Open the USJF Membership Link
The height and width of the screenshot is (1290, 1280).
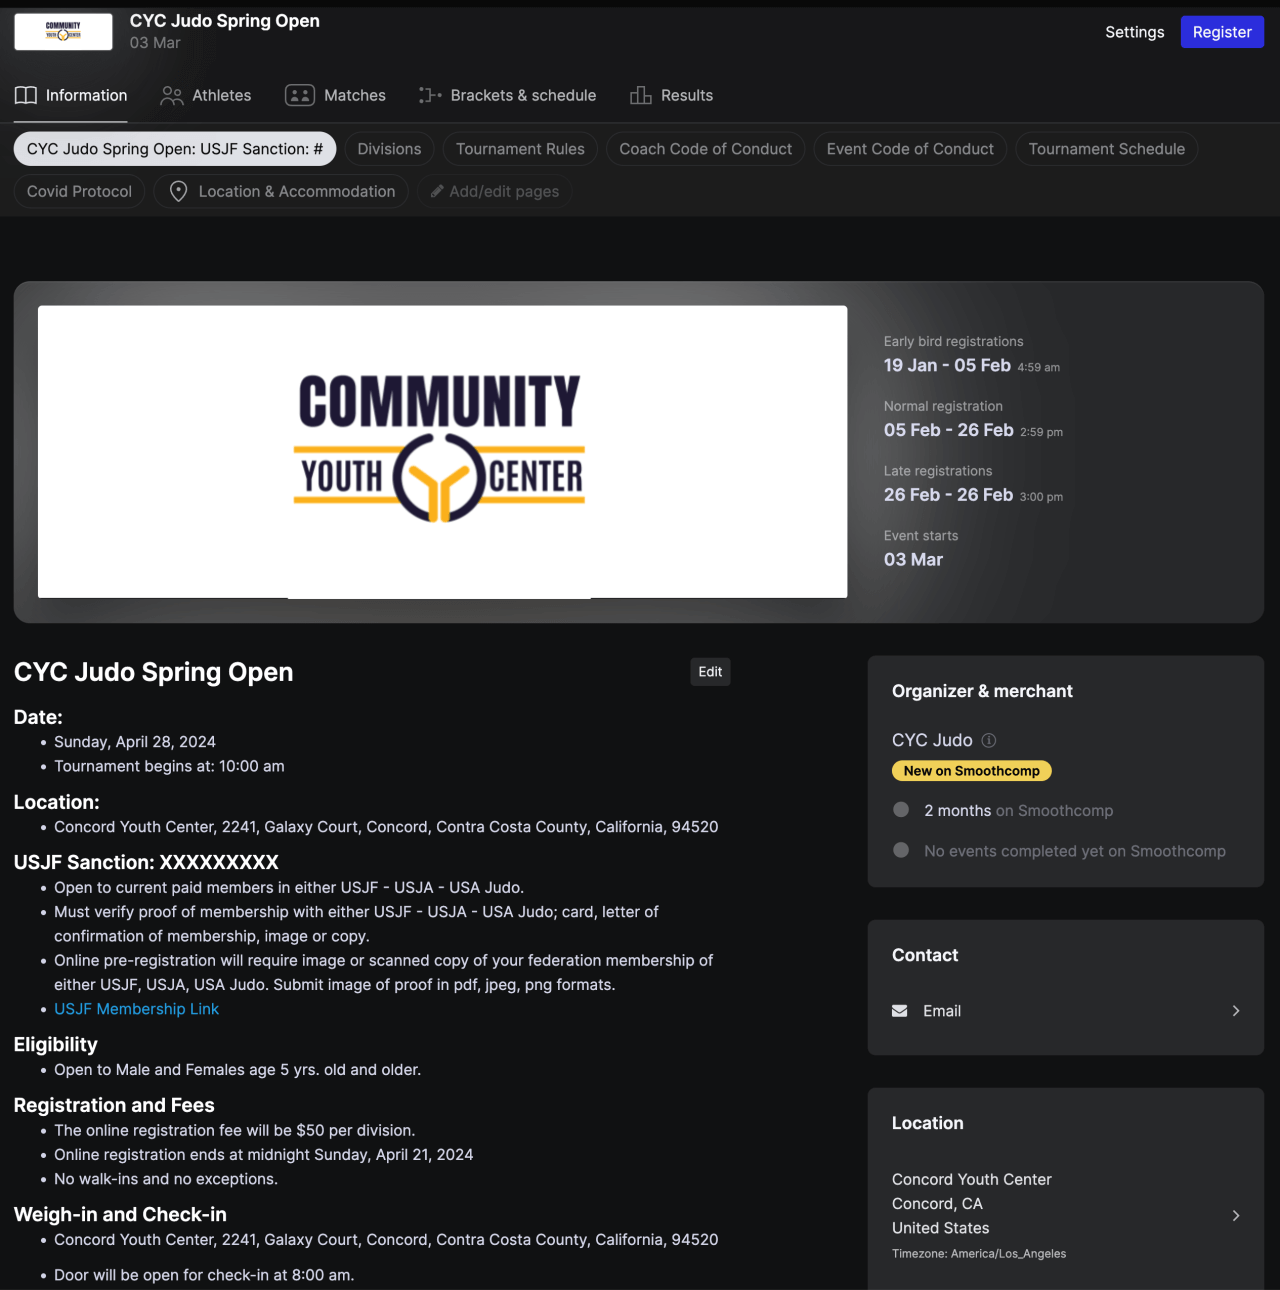point(136,1009)
